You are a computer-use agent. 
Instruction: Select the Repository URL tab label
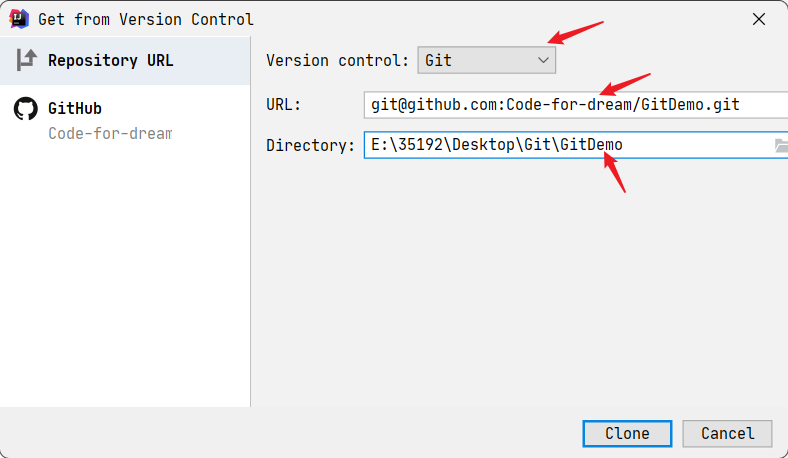(x=111, y=60)
